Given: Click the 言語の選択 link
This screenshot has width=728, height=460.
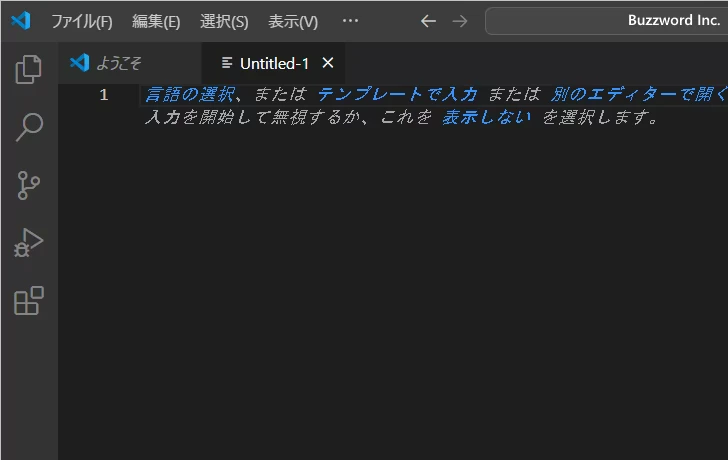Looking at the screenshot, I should (x=190, y=95).
